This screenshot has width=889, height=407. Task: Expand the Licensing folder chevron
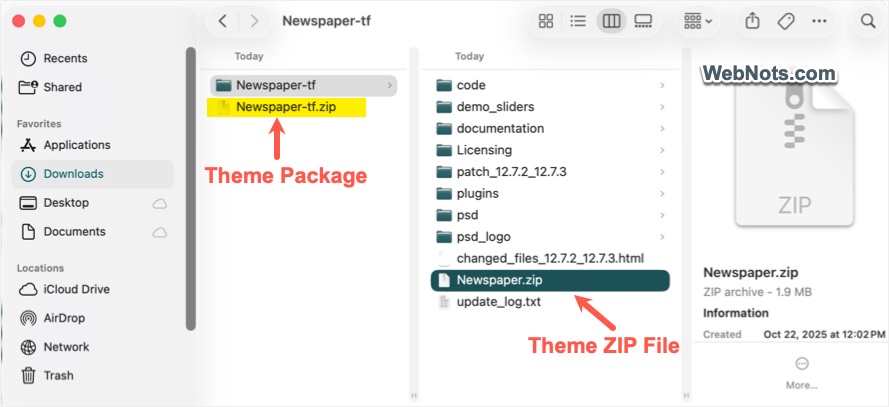tap(662, 150)
